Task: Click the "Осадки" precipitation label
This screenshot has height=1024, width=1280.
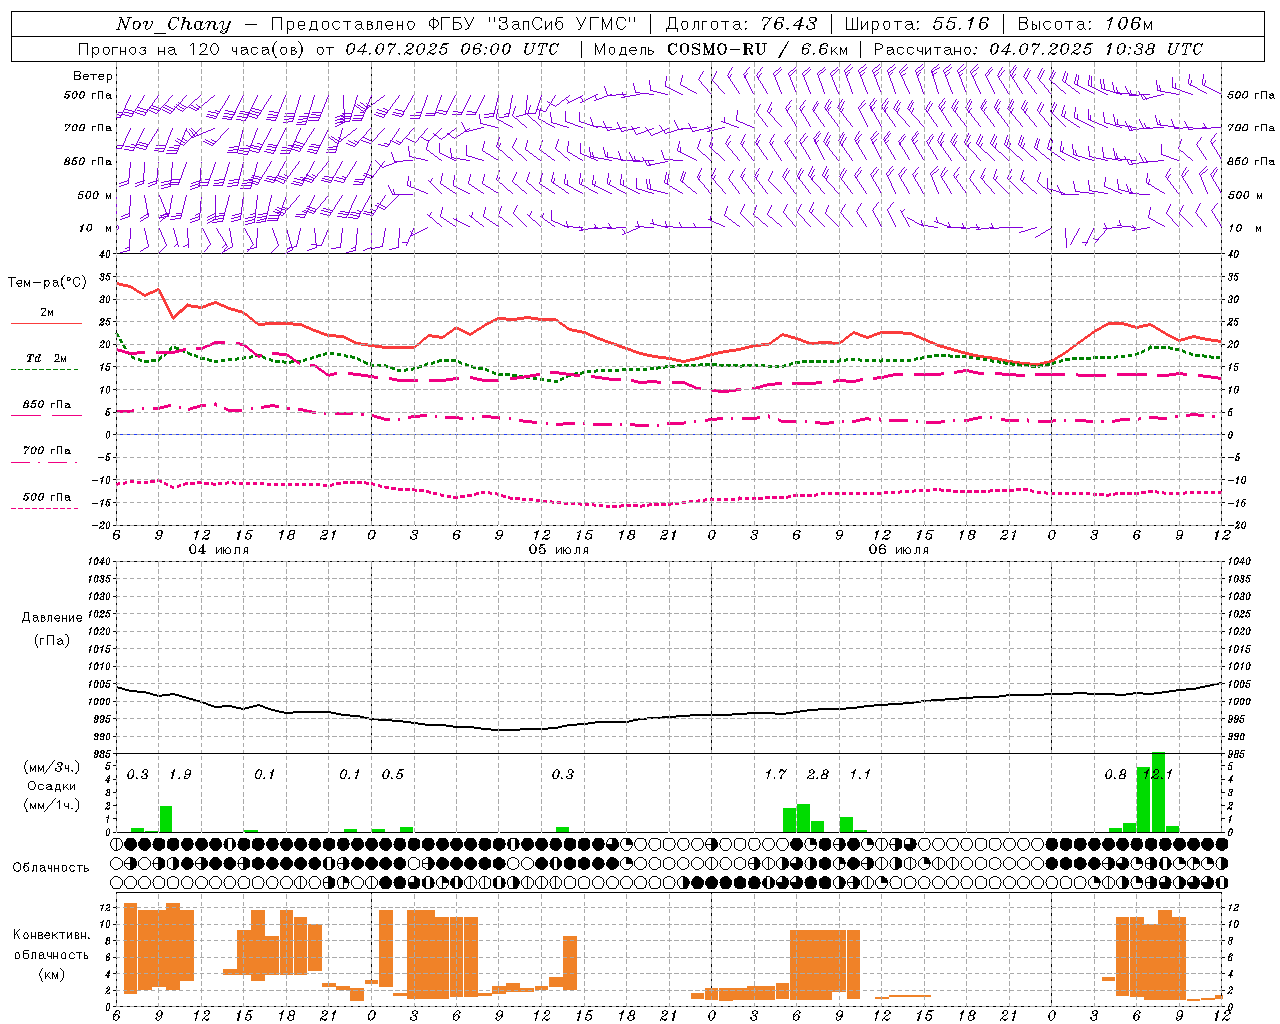Action: point(50,787)
